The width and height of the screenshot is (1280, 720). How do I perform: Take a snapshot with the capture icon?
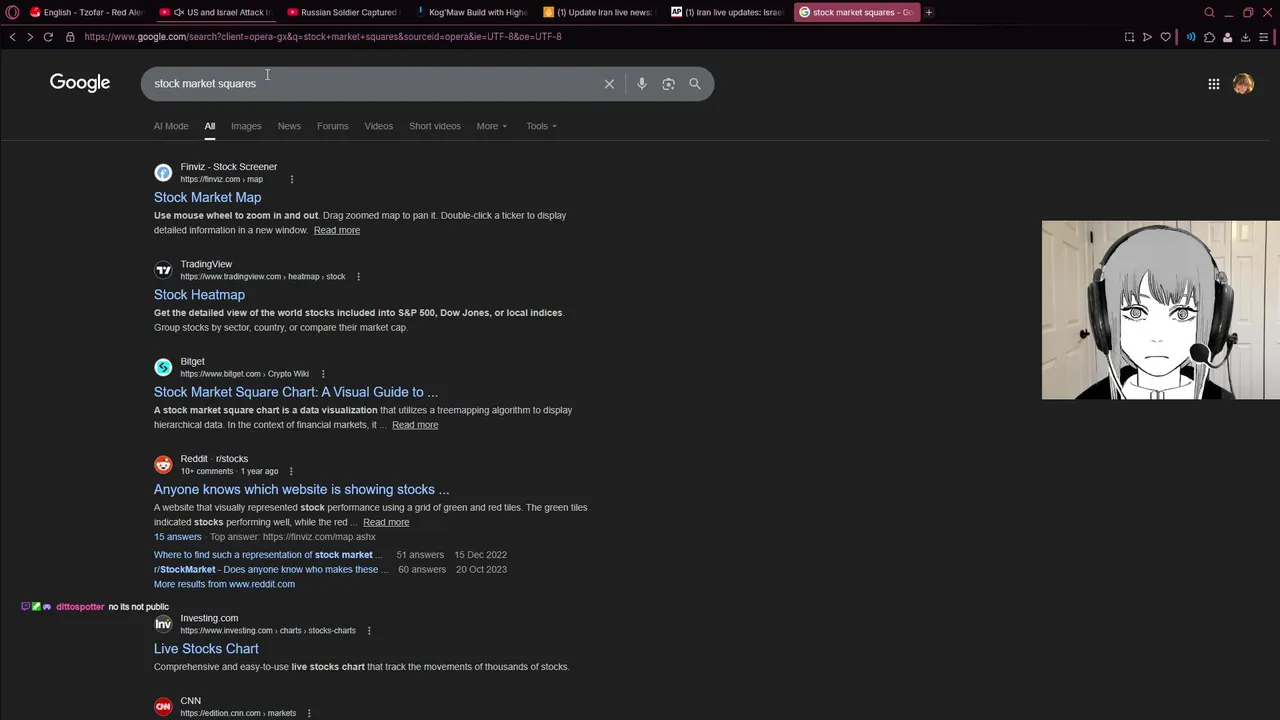click(1129, 37)
